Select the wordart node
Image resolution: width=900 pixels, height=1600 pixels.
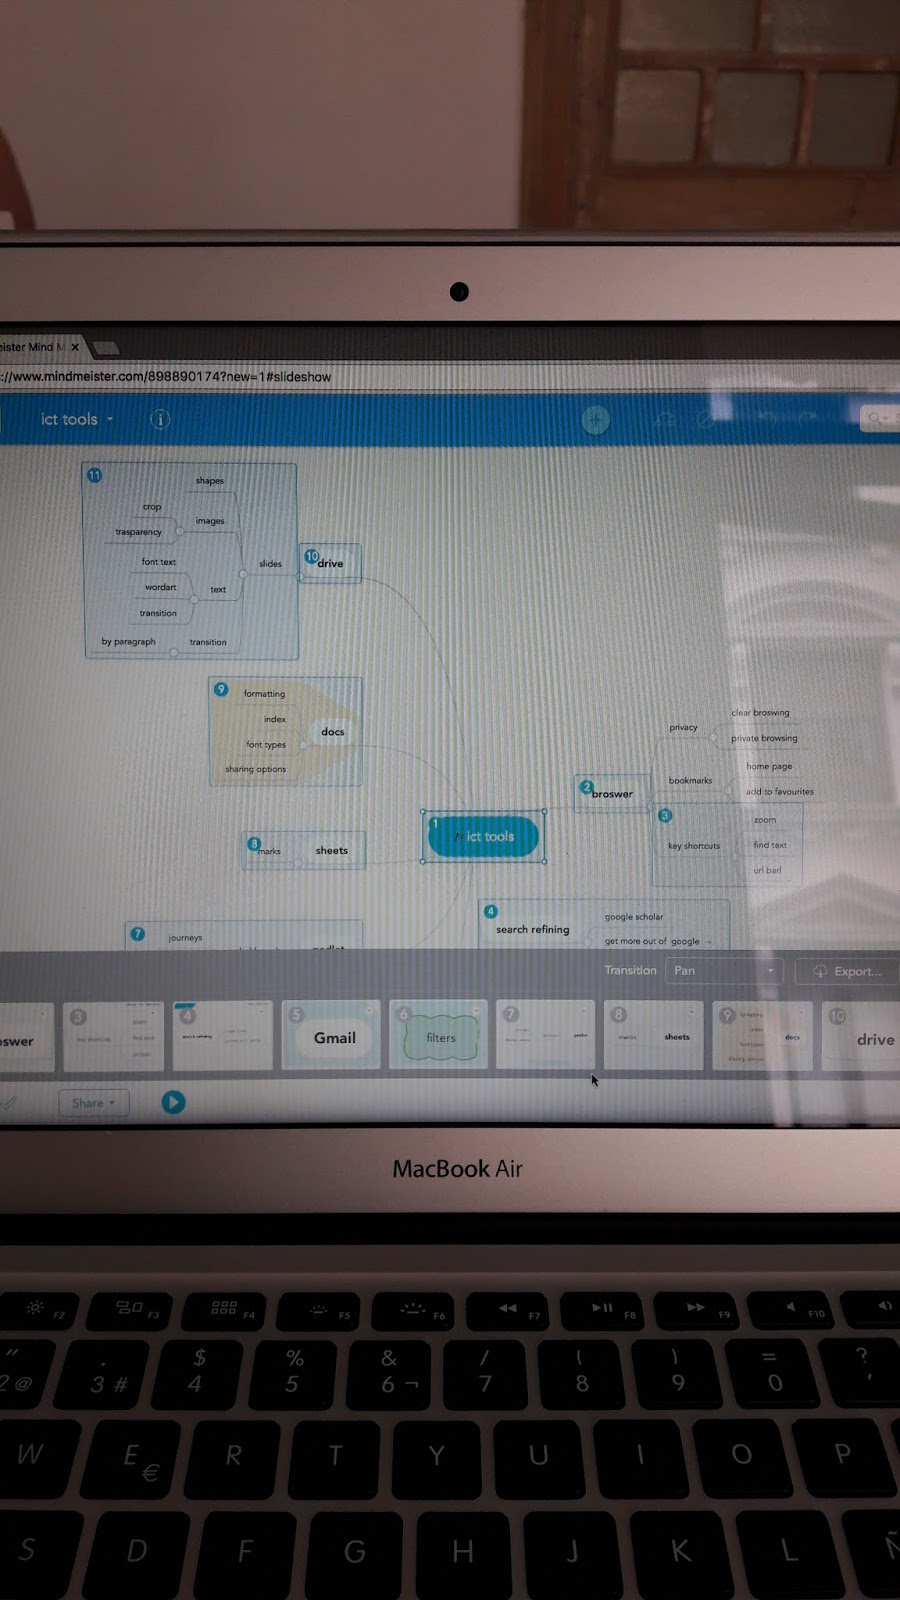pos(160,588)
